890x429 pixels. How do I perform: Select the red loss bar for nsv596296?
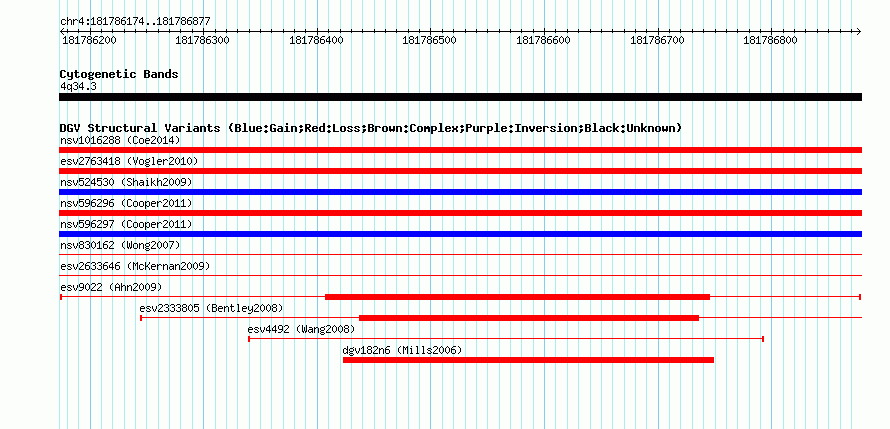click(460, 213)
